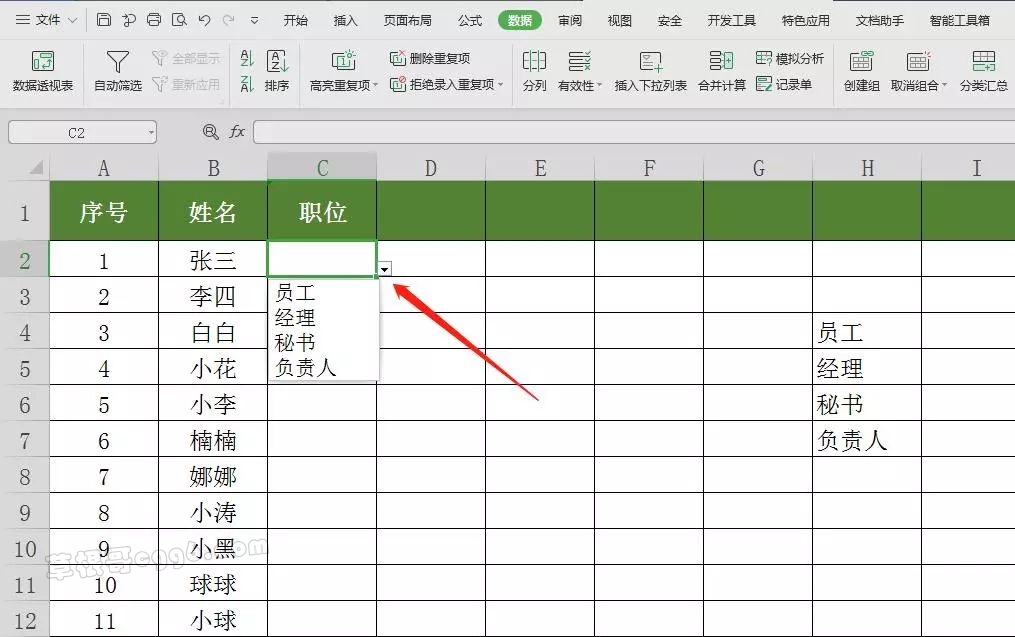Open the name box dropdown showing C2
The height and width of the screenshot is (637, 1015).
150,132
